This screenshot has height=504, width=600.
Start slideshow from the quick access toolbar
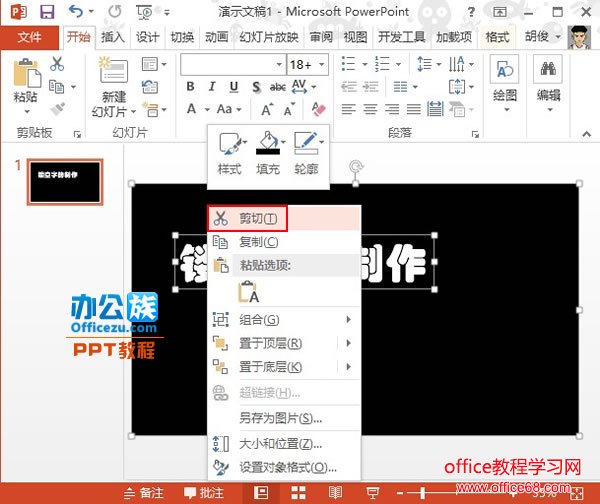[144, 12]
